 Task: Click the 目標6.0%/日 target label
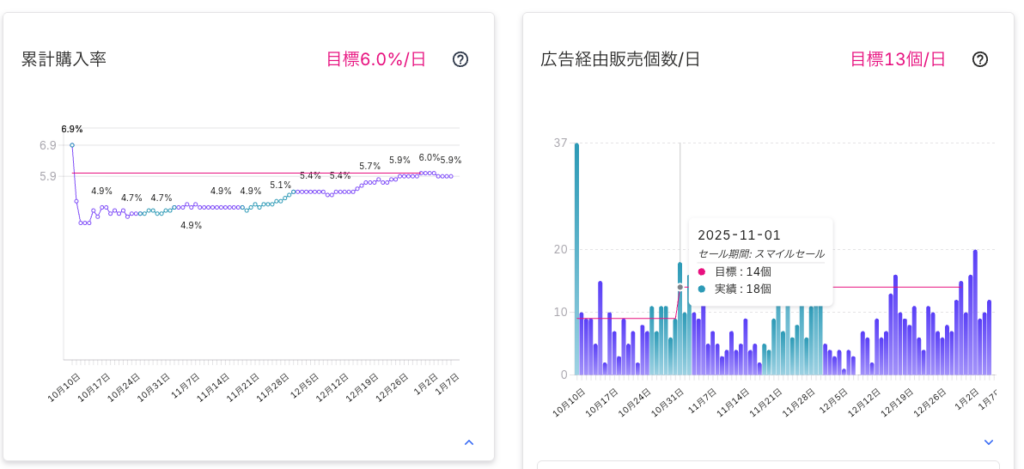pyautogui.click(x=376, y=59)
